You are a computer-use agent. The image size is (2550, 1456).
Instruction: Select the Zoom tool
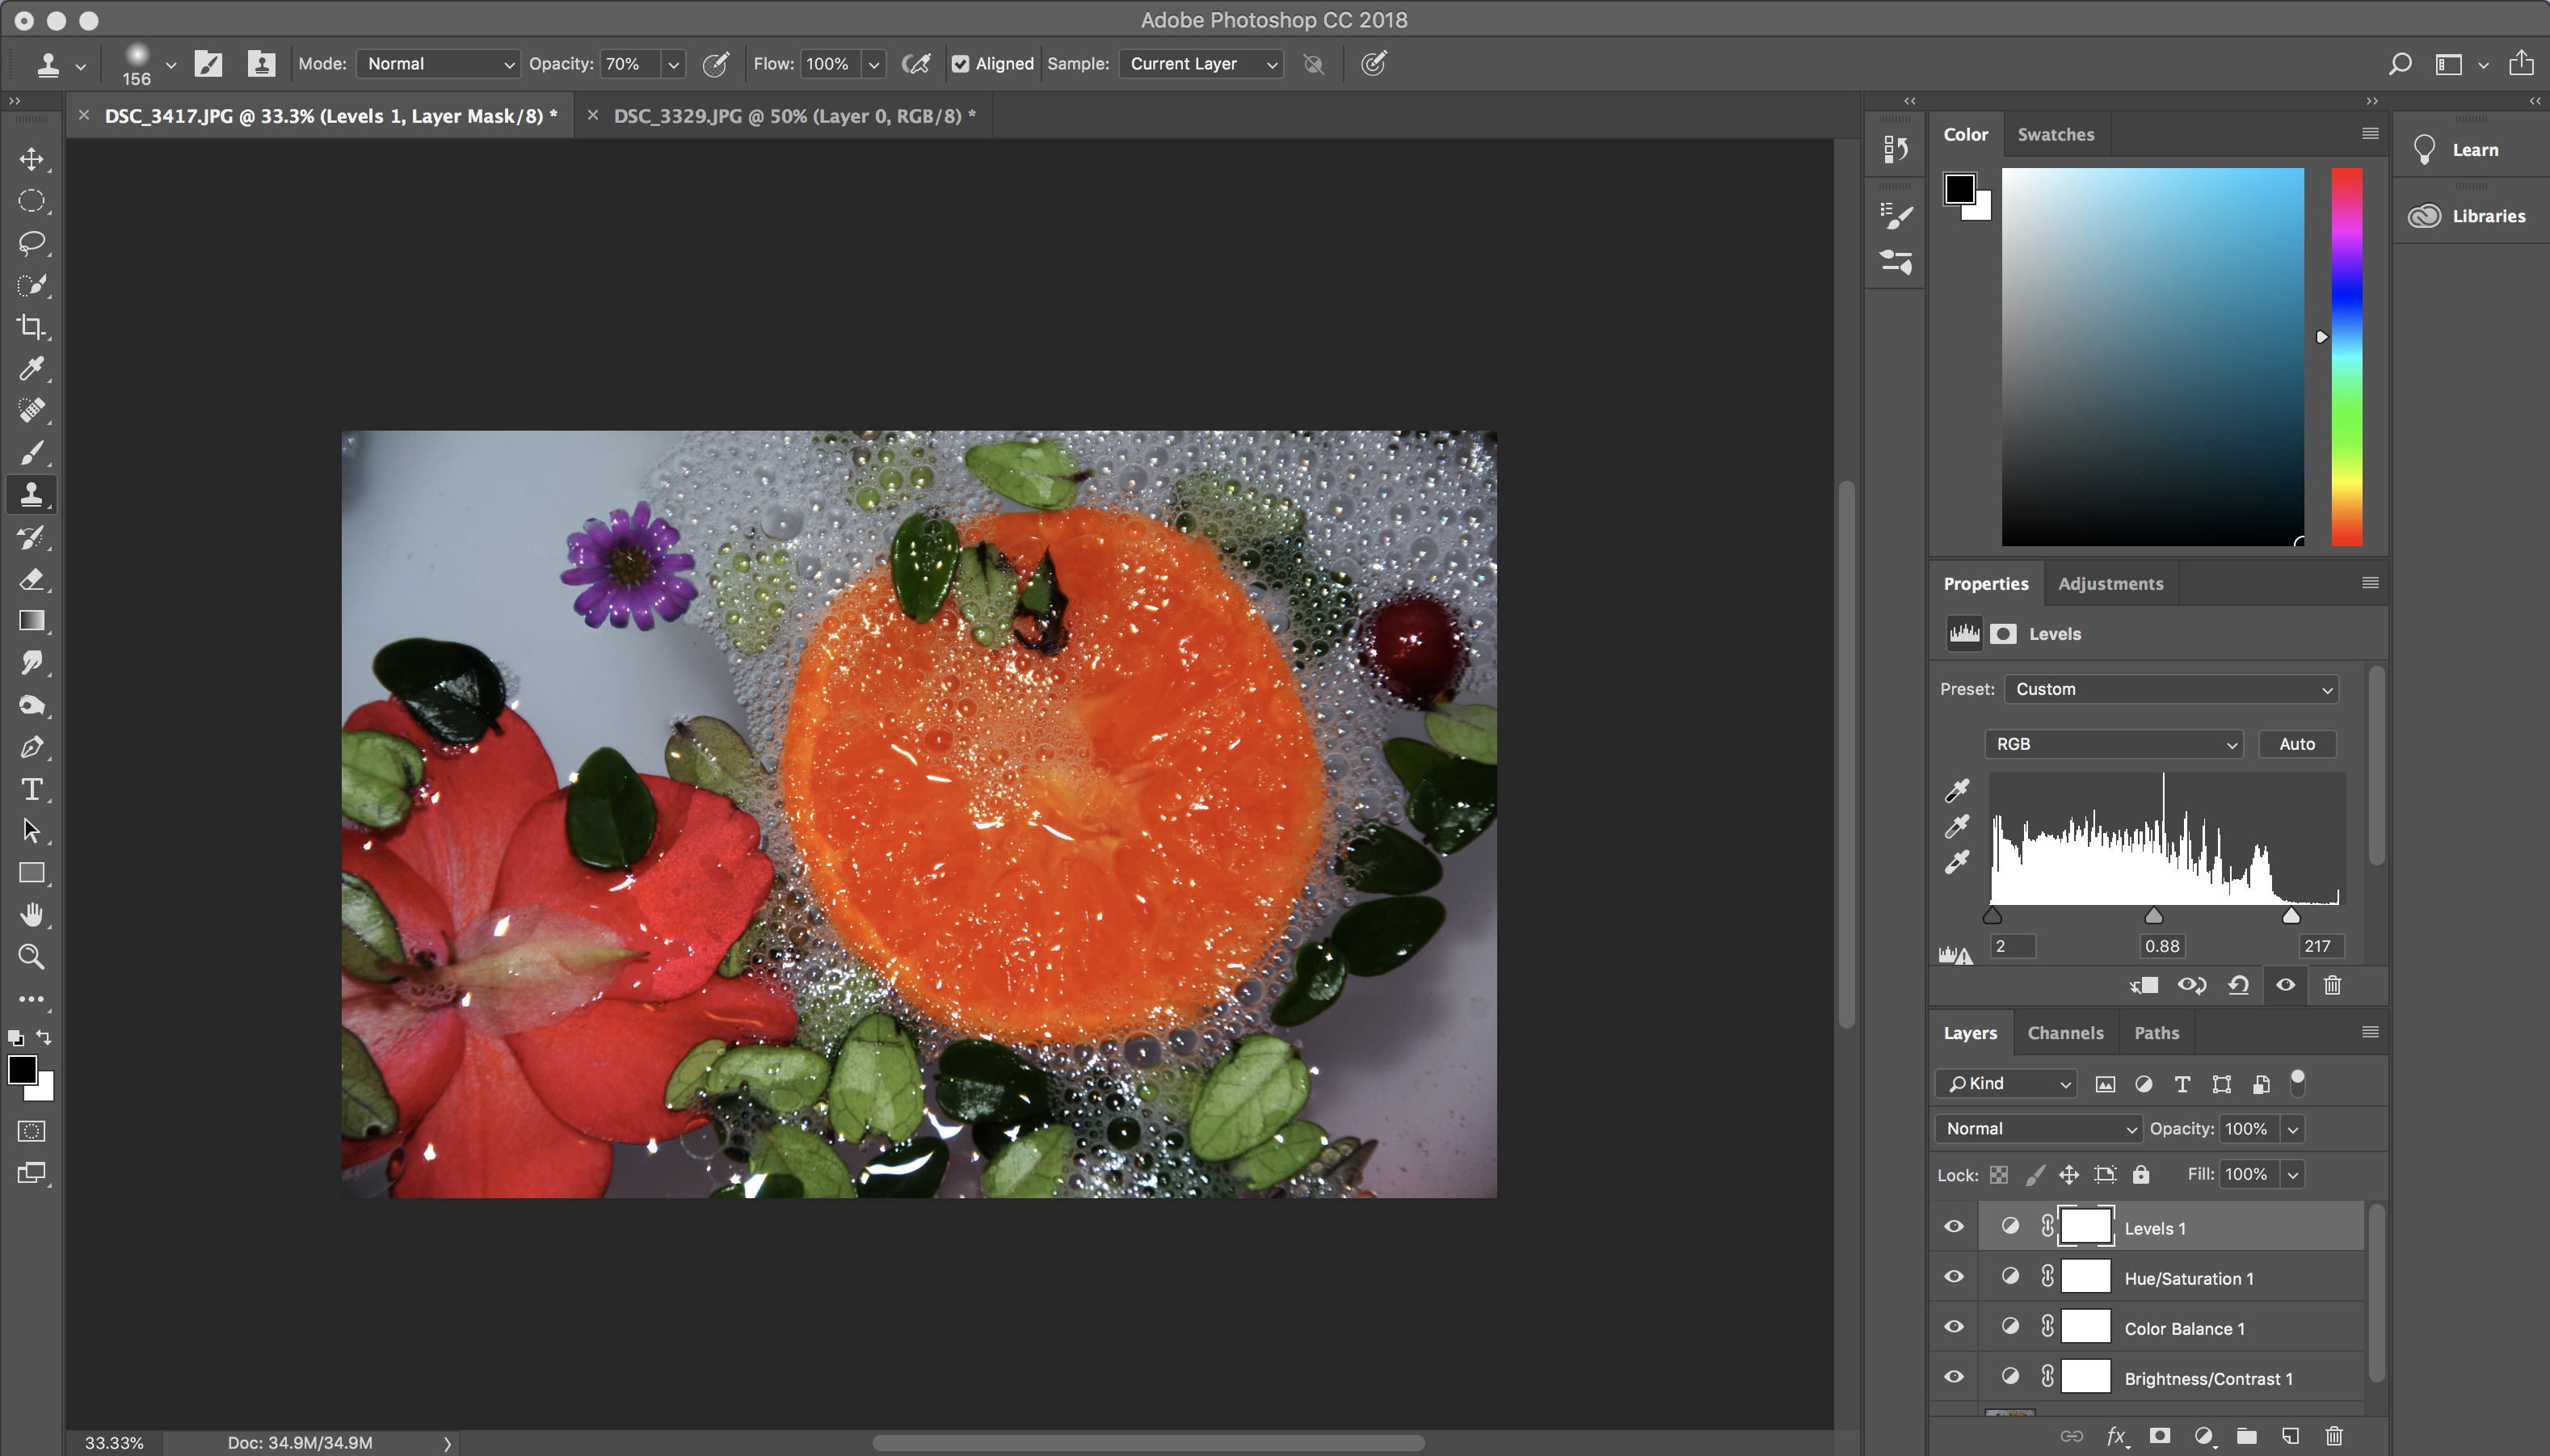pos(31,957)
